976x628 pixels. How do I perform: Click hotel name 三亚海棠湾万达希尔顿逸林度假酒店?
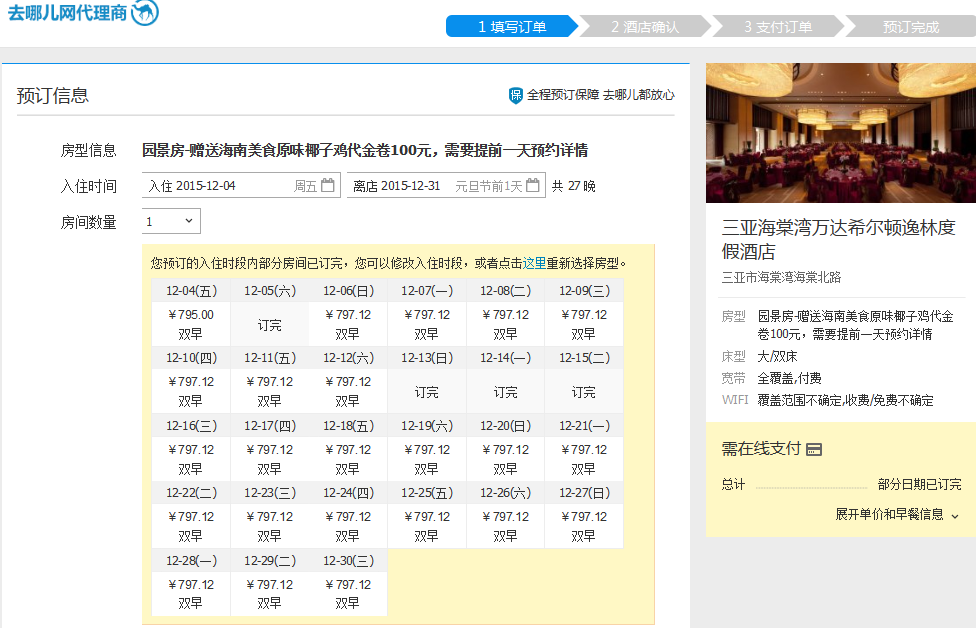click(838, 238)
